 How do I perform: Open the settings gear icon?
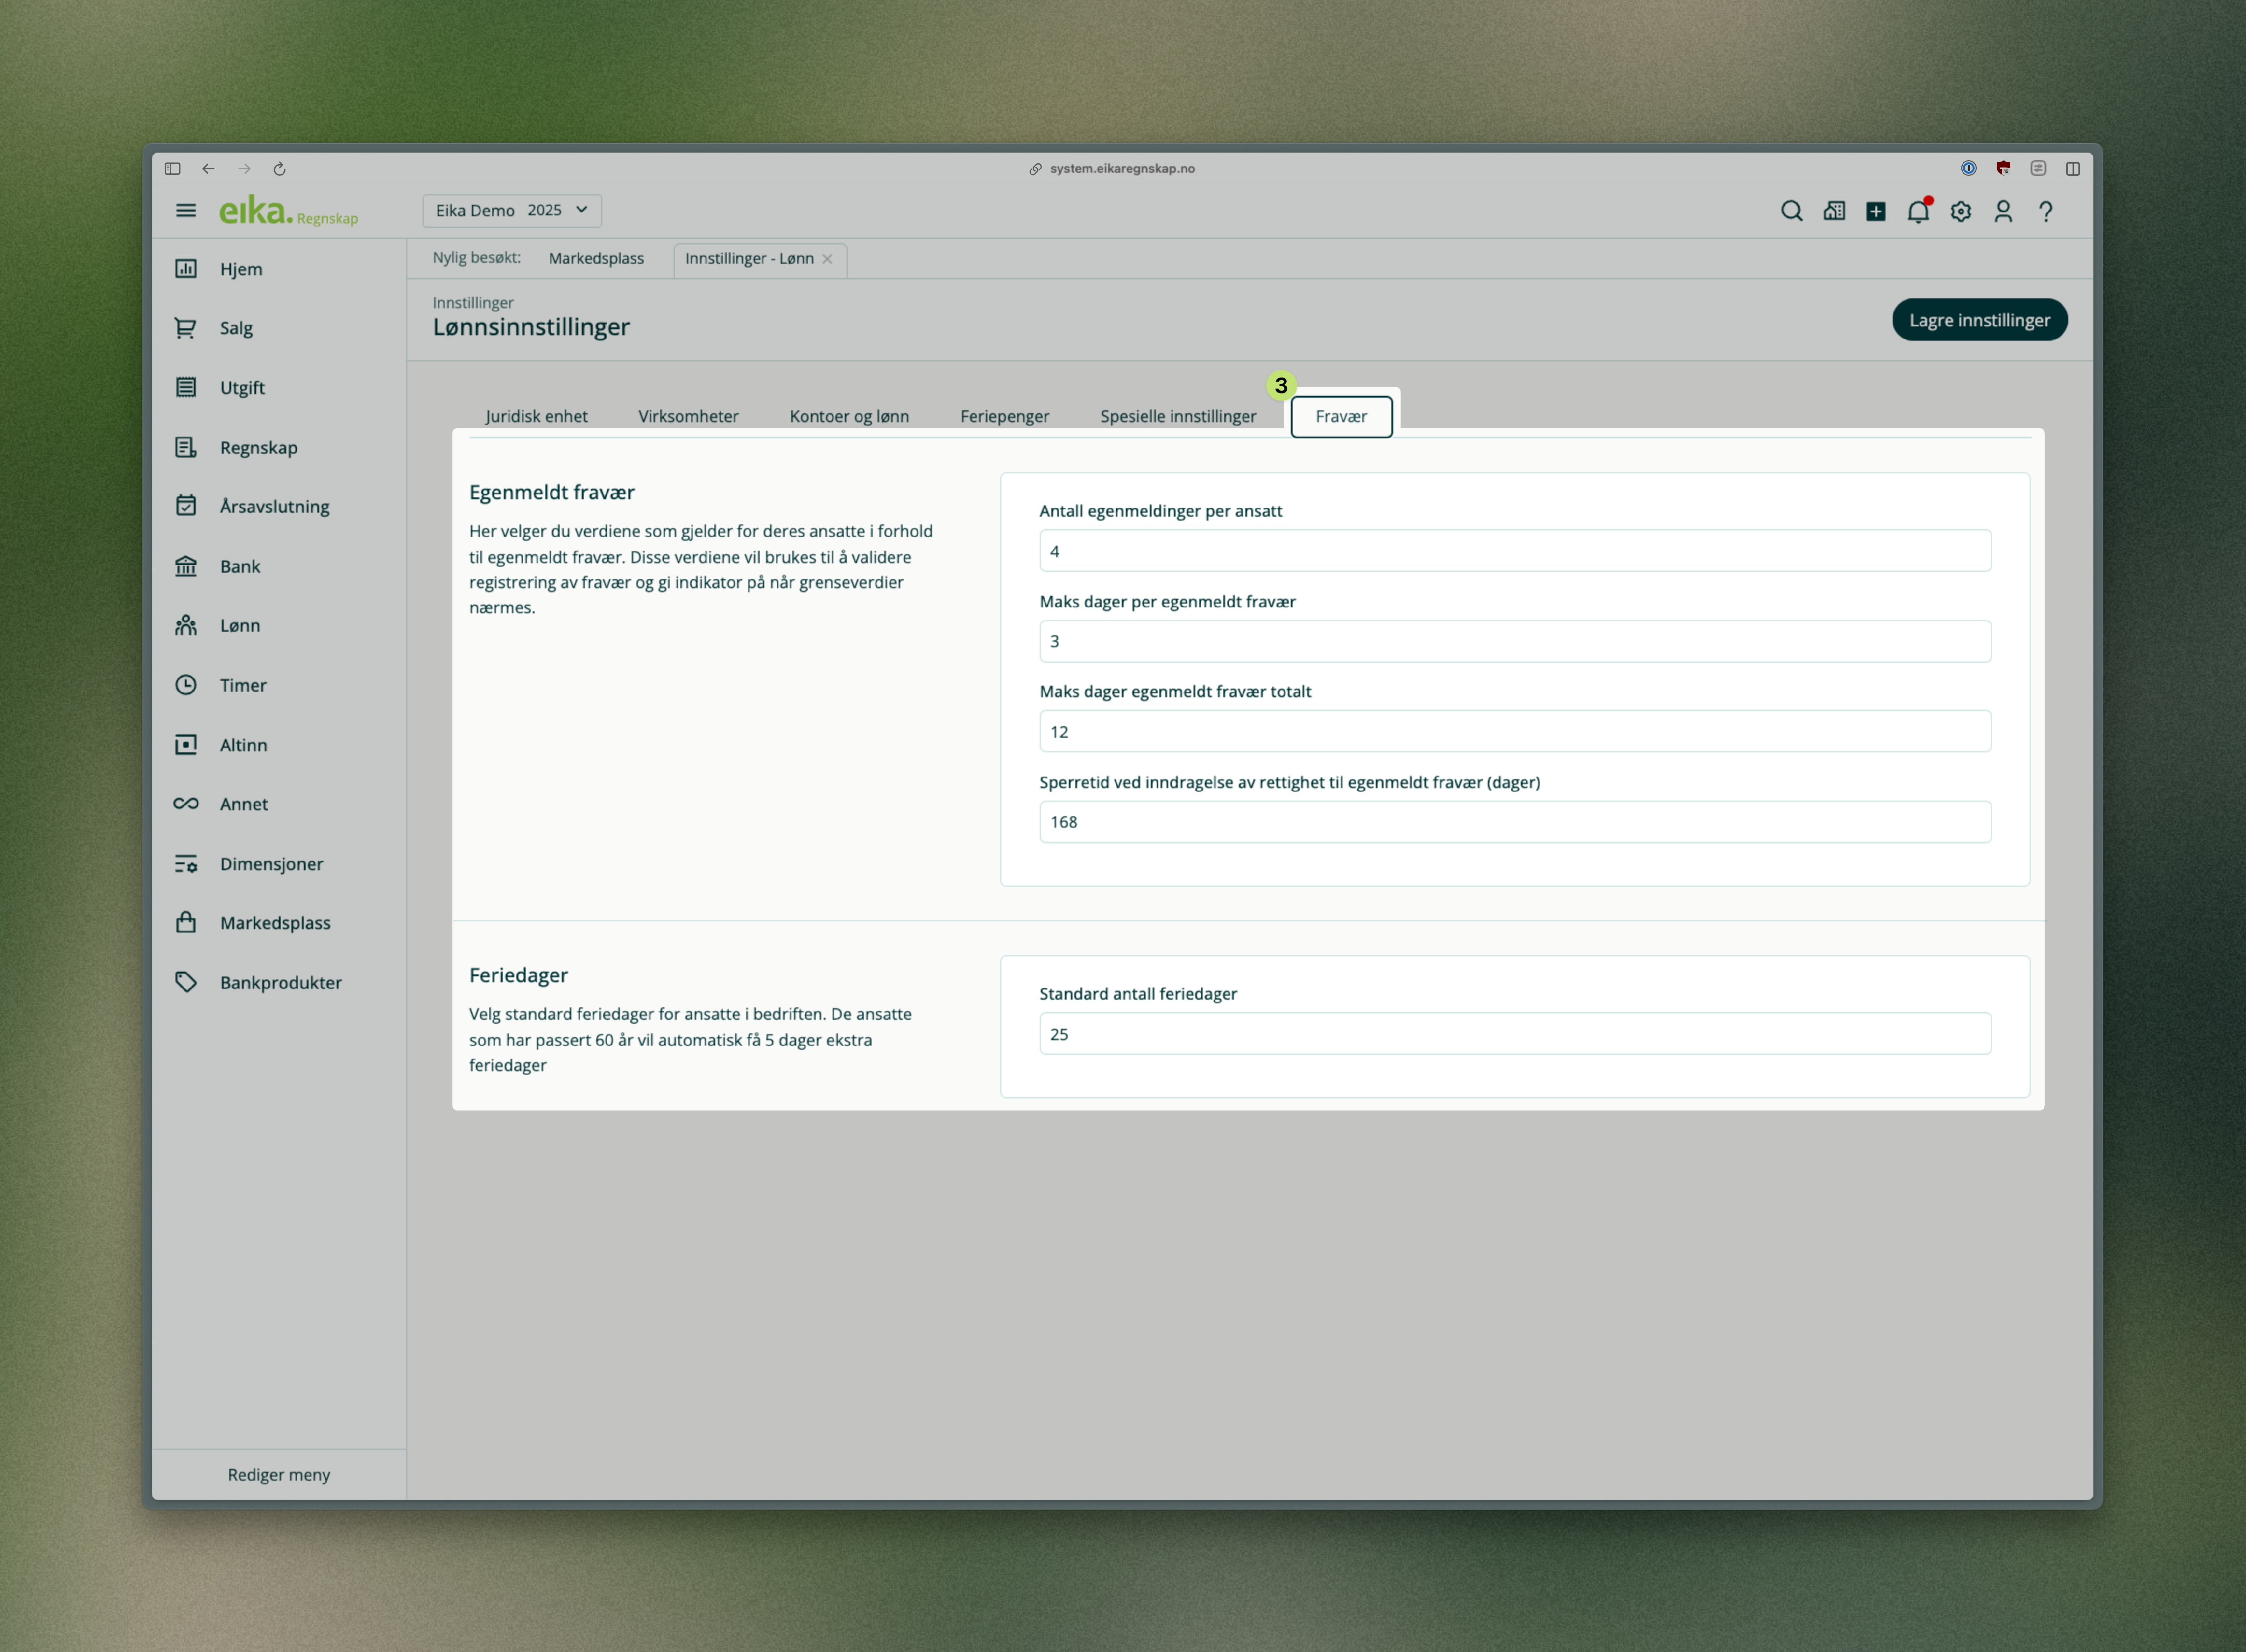pyautogui.click(x=1960, y=211)
